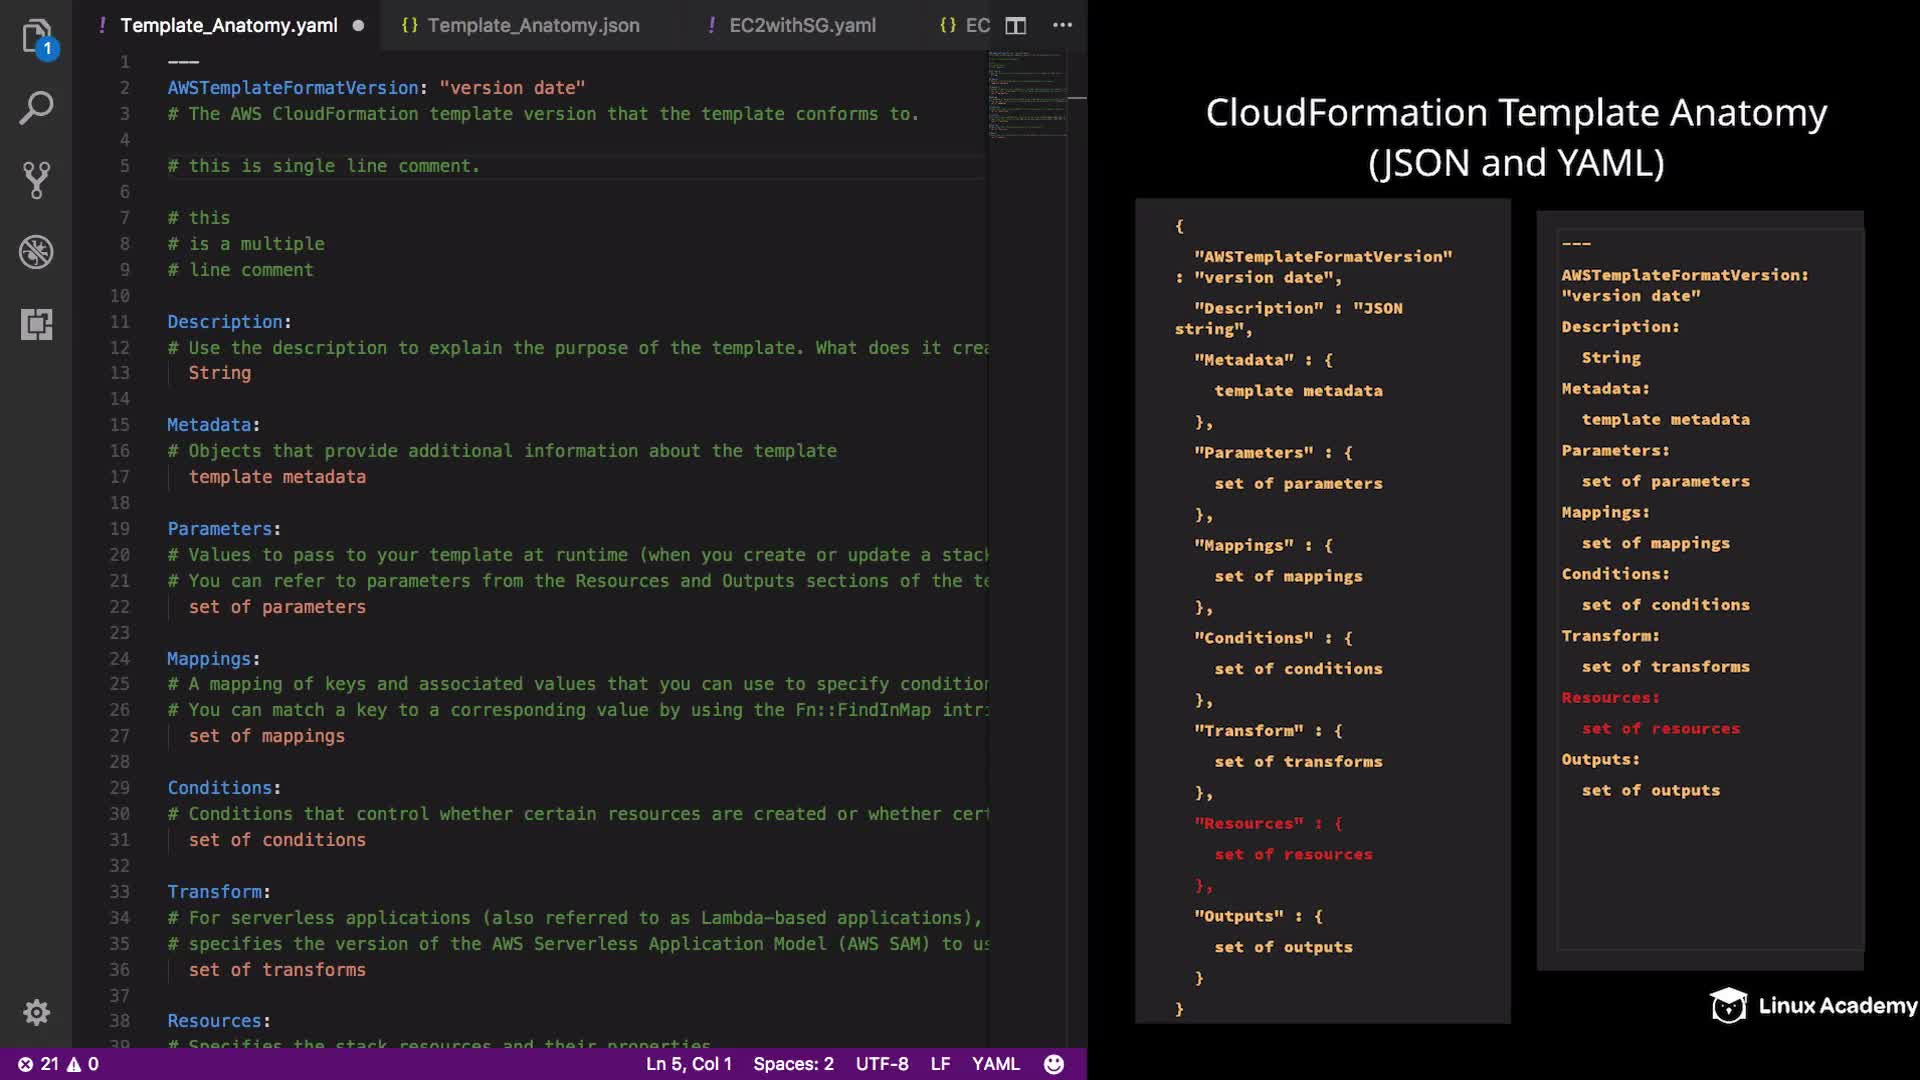Open the Explorer files icon

click(36, 36)
